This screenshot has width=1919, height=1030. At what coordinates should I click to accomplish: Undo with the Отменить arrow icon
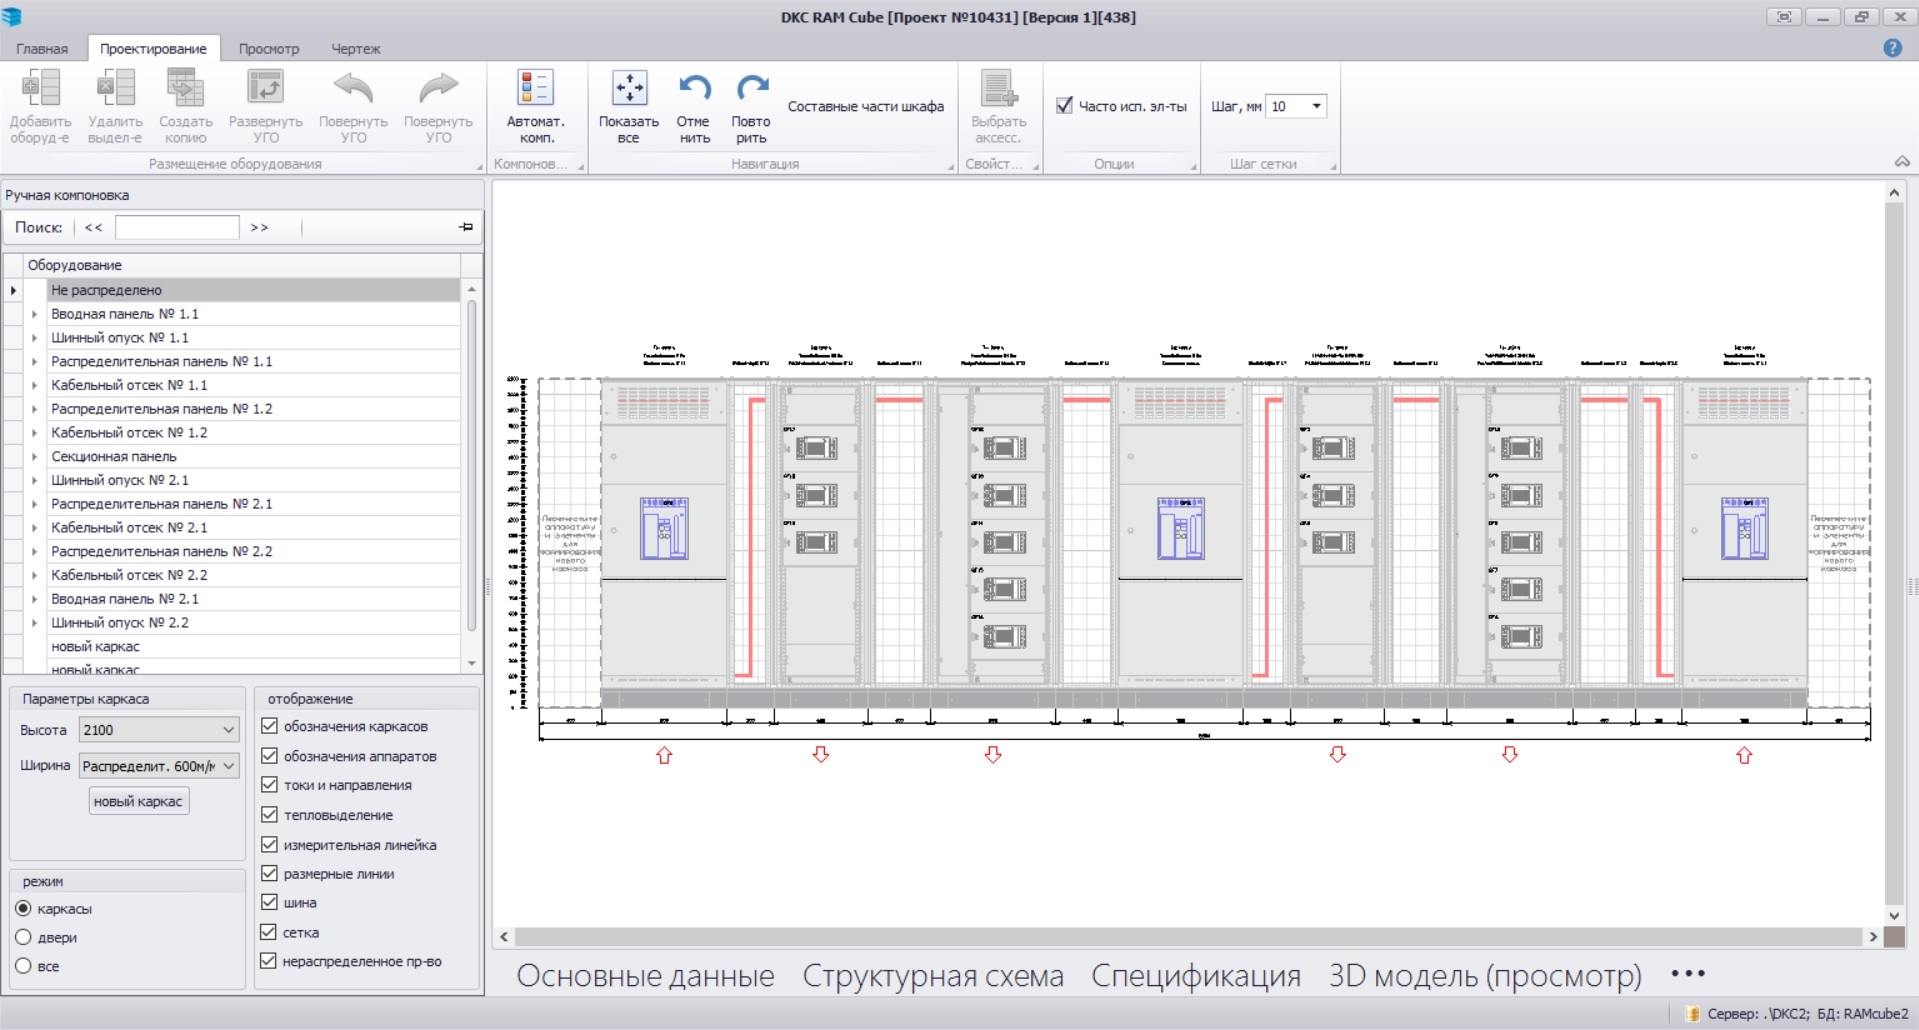pyautogui.click(x=694, y=89)
